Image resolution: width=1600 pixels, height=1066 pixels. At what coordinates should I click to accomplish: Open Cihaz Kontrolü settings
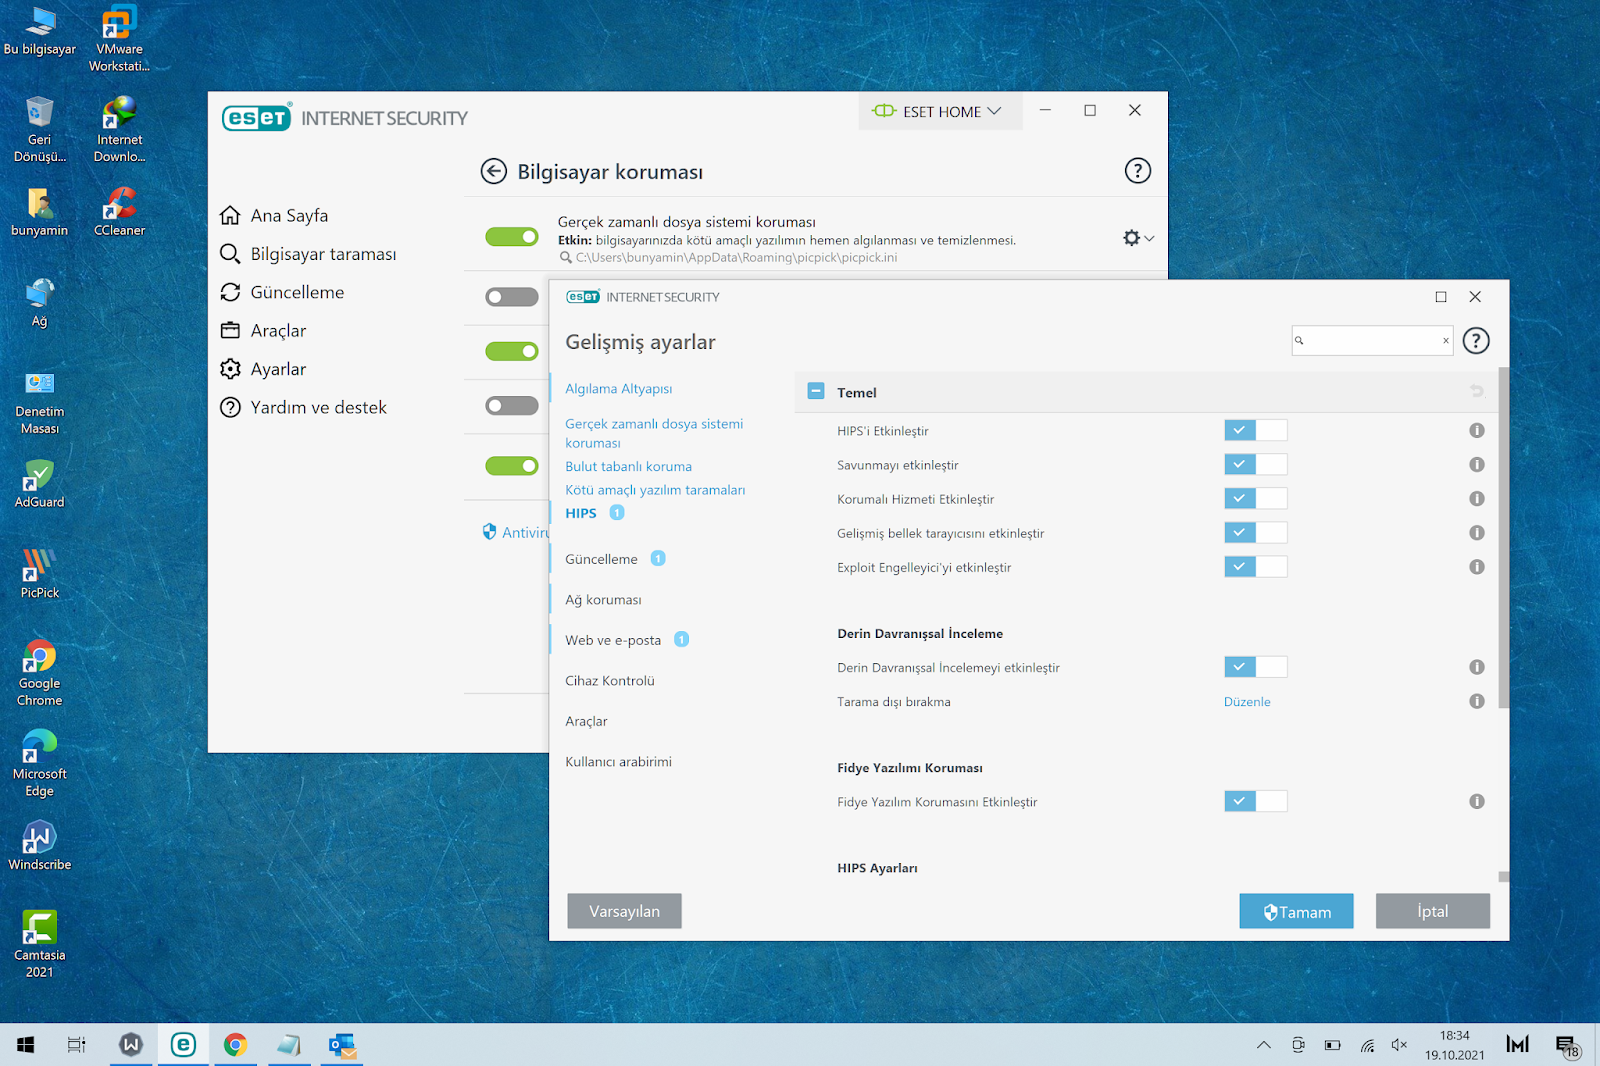[609, 681]
